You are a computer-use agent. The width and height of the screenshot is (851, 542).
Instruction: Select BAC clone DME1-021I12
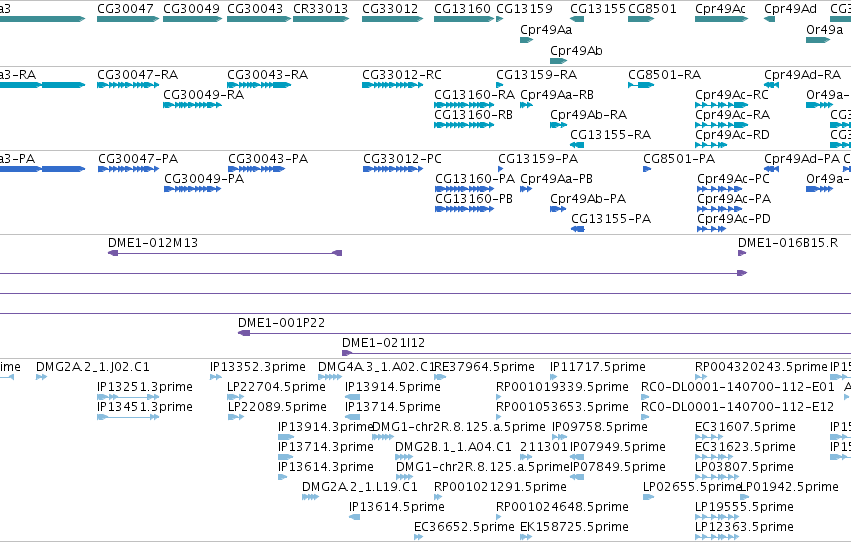(x=596, y=353)
